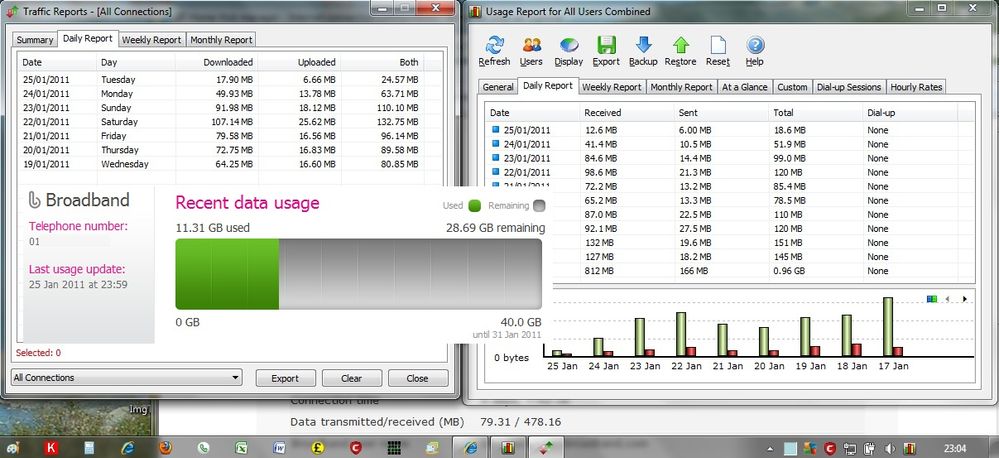Open Weekly Report tab in Usage Report
Screen dimensions: 999x458
click(x=612, y=87)
